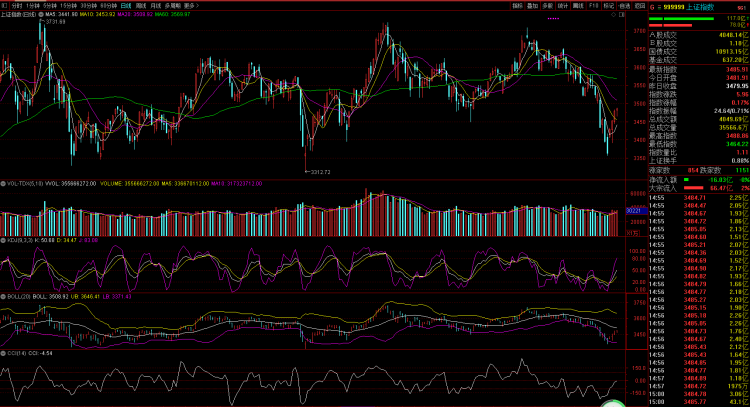Click the 自选 button
This screenshot has width=750, height=407.
coord(624,6)
